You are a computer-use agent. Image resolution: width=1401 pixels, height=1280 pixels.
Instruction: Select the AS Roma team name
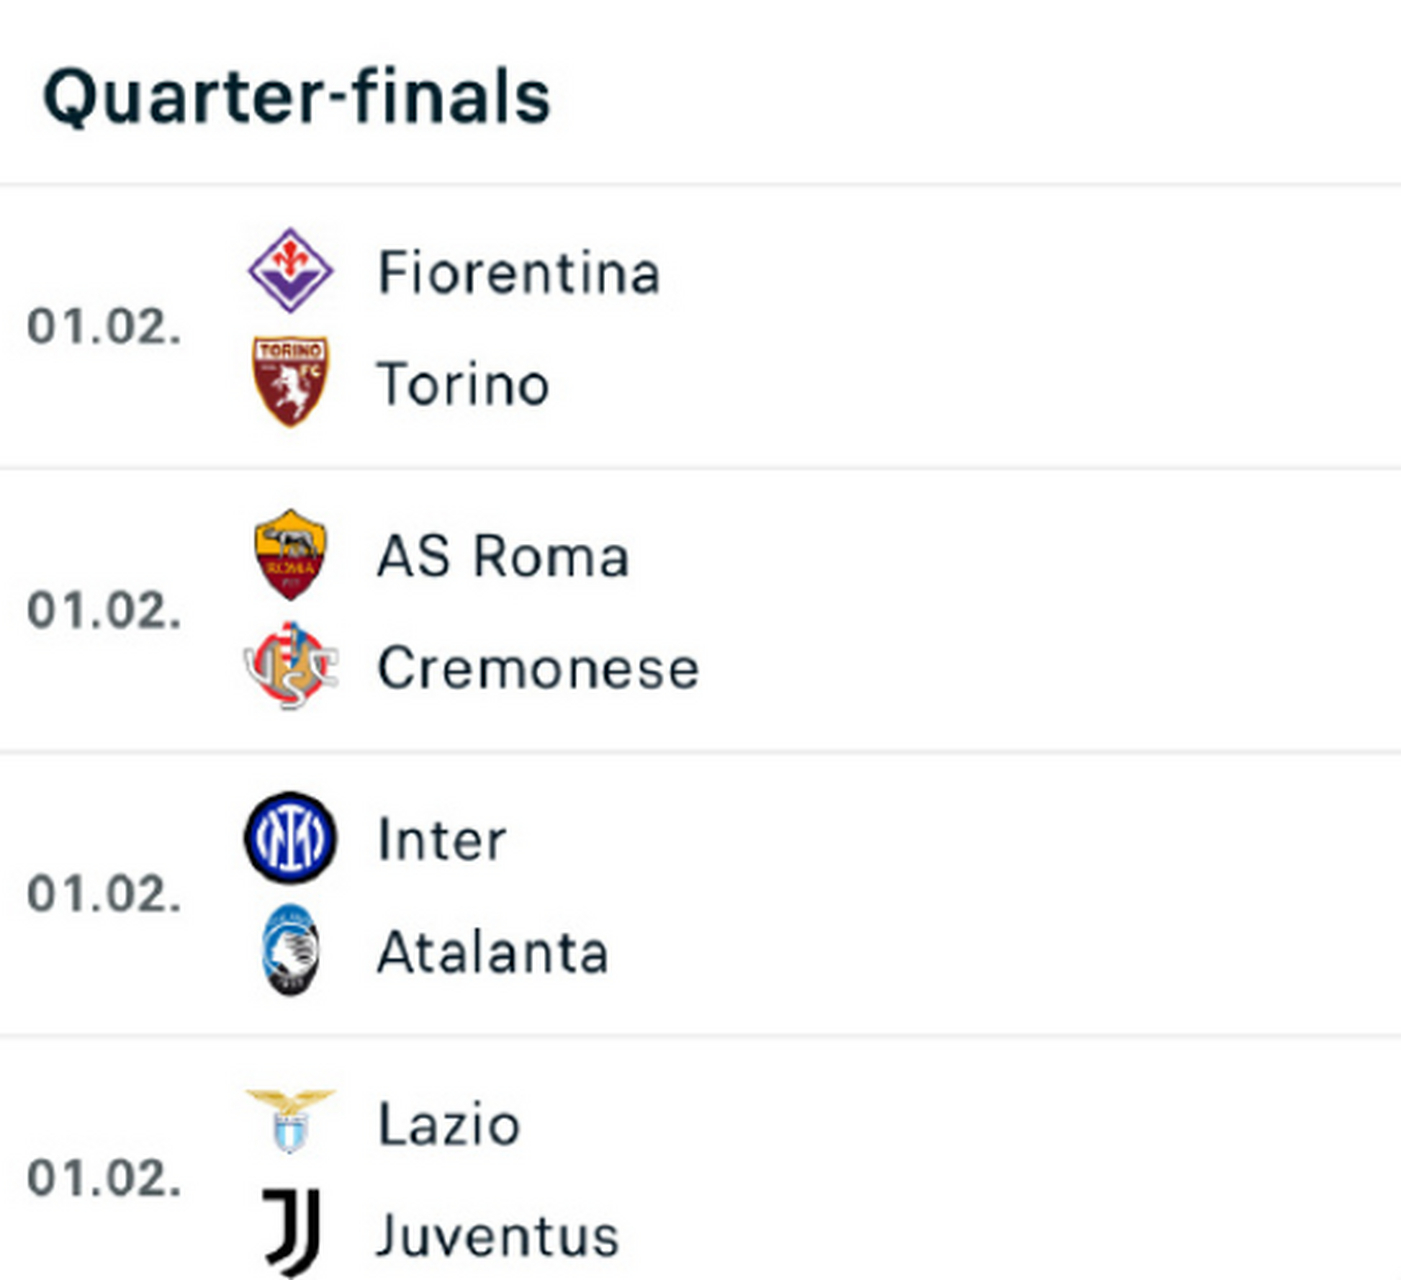tap(503, 556)
